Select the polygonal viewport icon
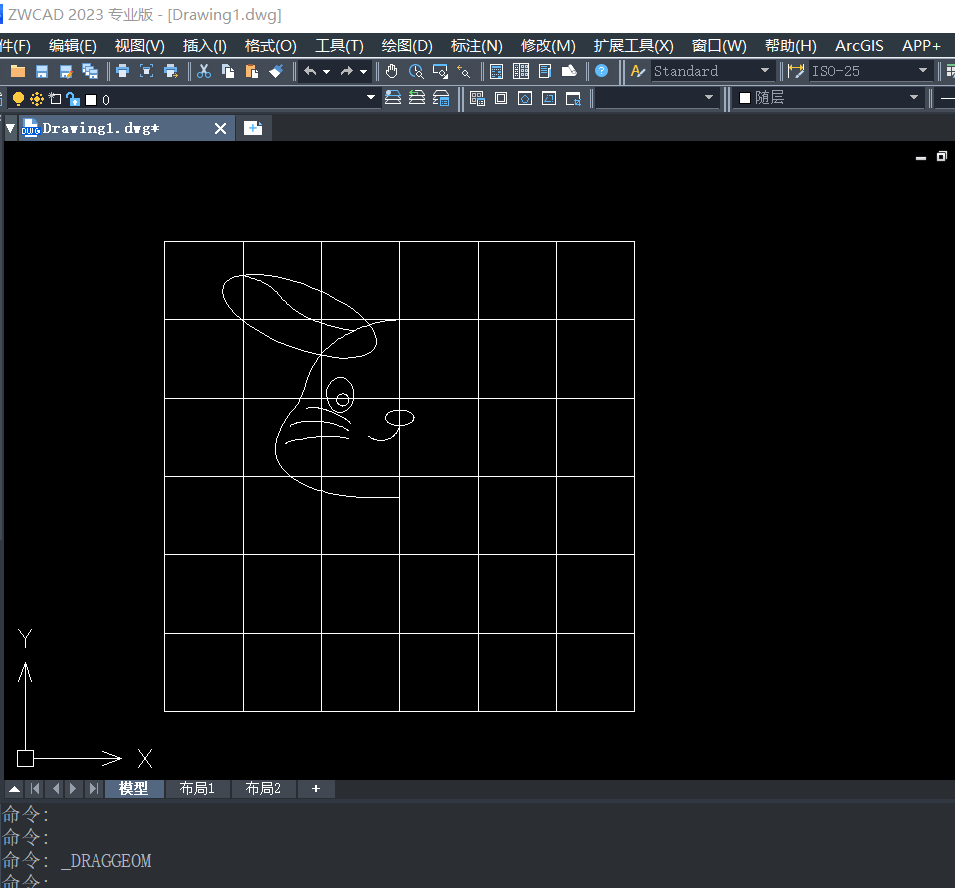The image size is (955, 888). point(525,99)
